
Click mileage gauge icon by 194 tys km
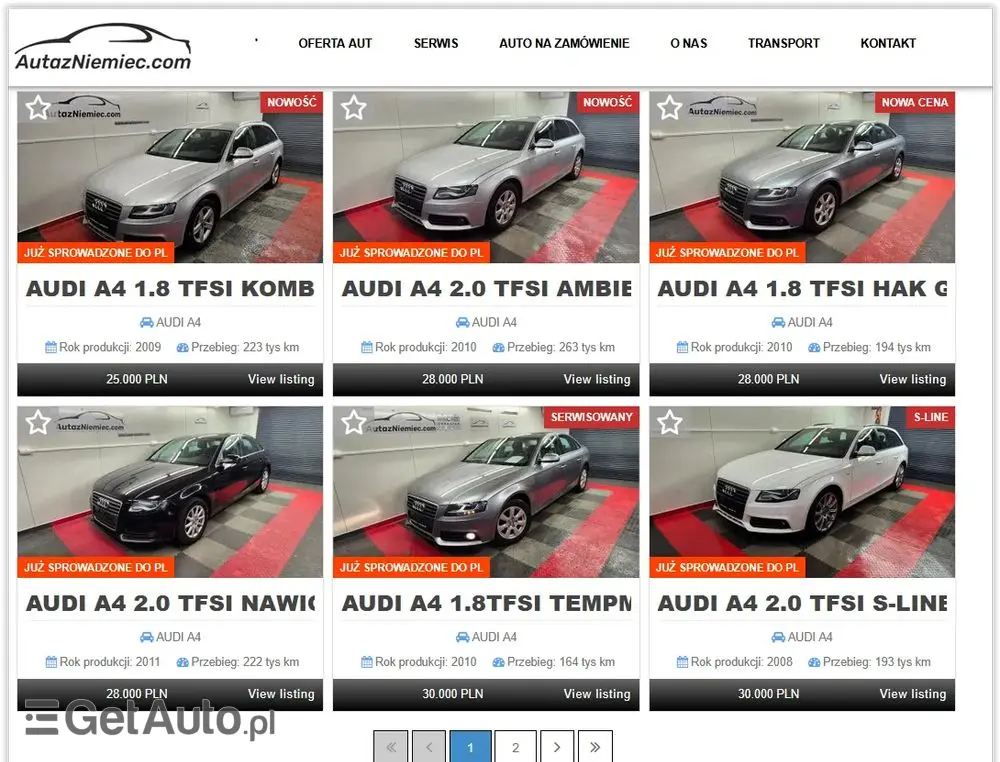[x=814, y=348]
